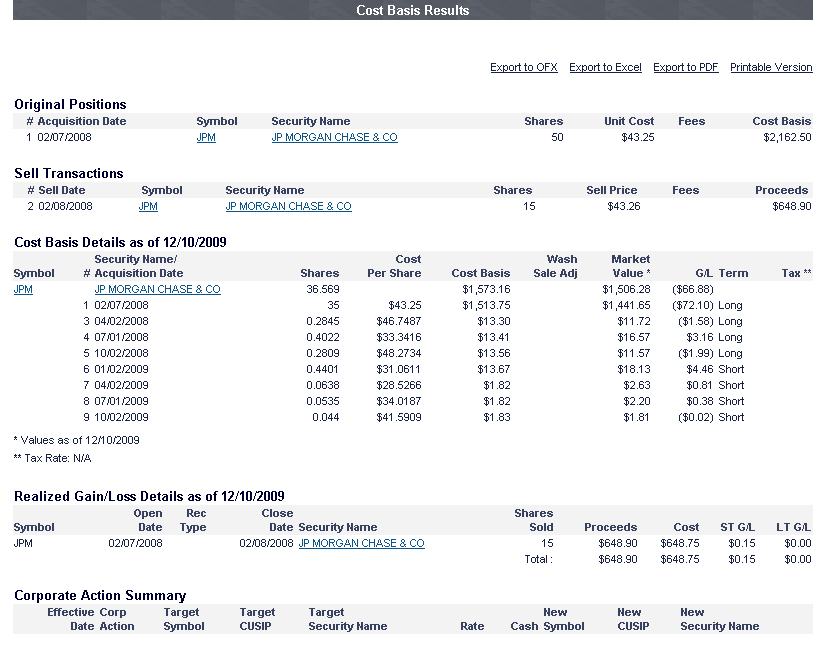
Task: Select acquisition date "01/02/2009"
Action: pyautogui.click(x=121, y=369)
